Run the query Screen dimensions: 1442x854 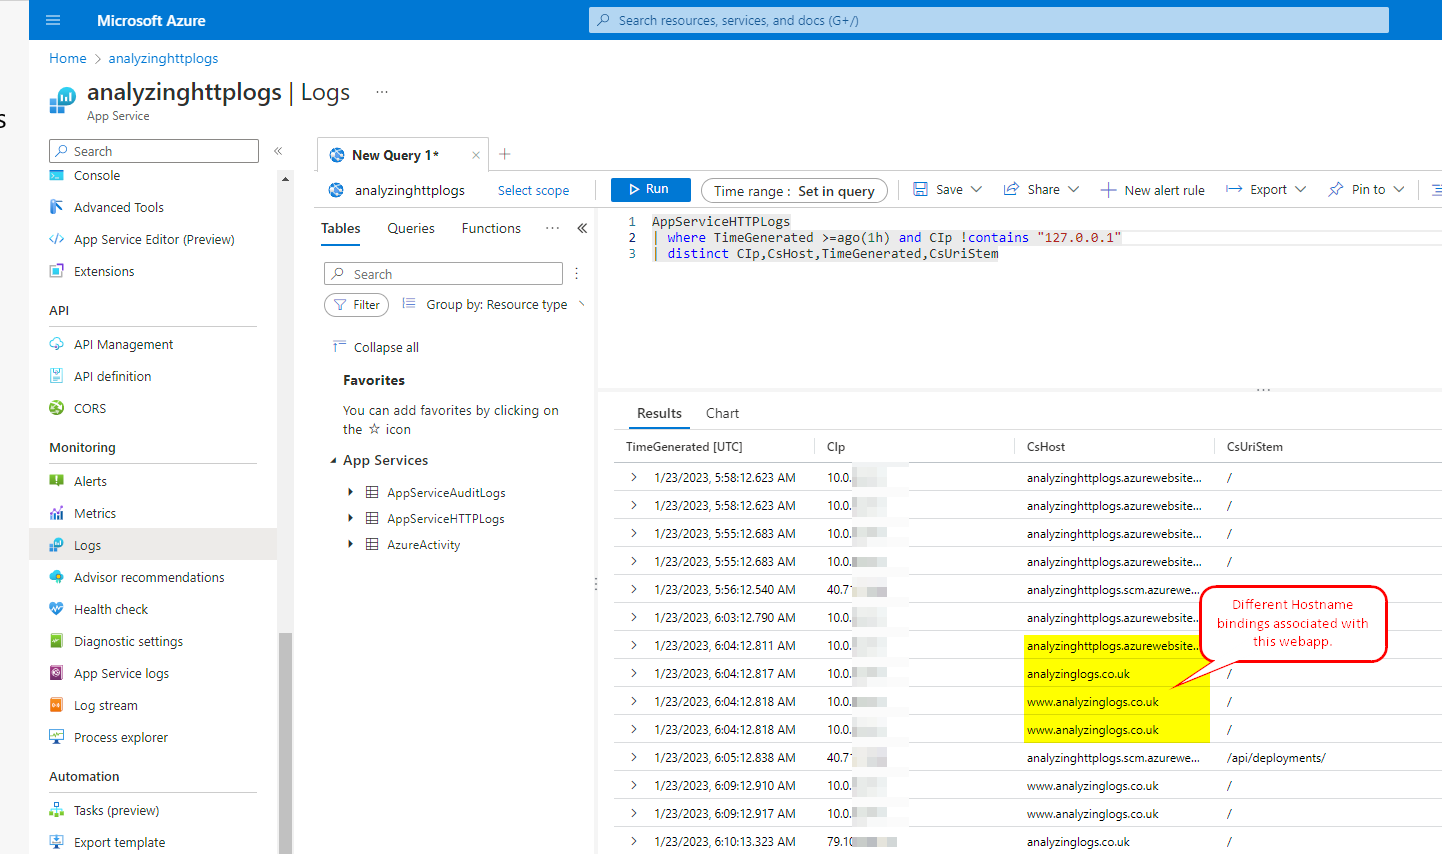click(651, 189)
